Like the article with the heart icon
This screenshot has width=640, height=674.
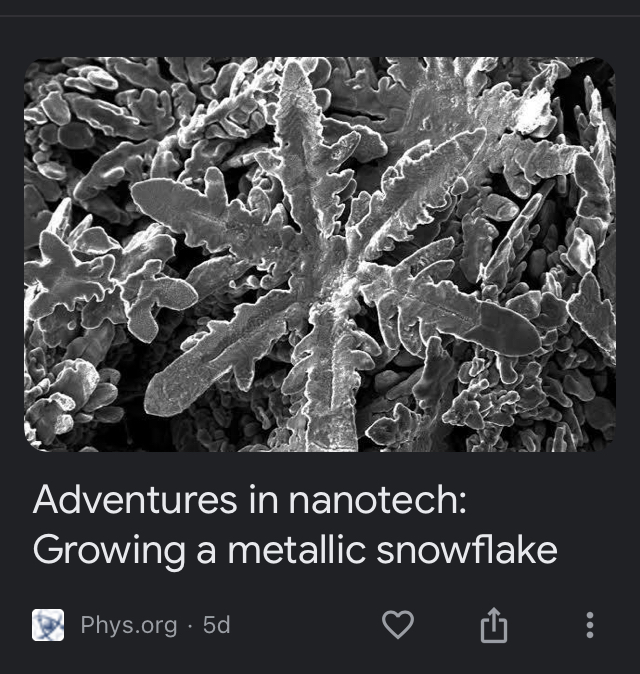[x=398, y=625]
